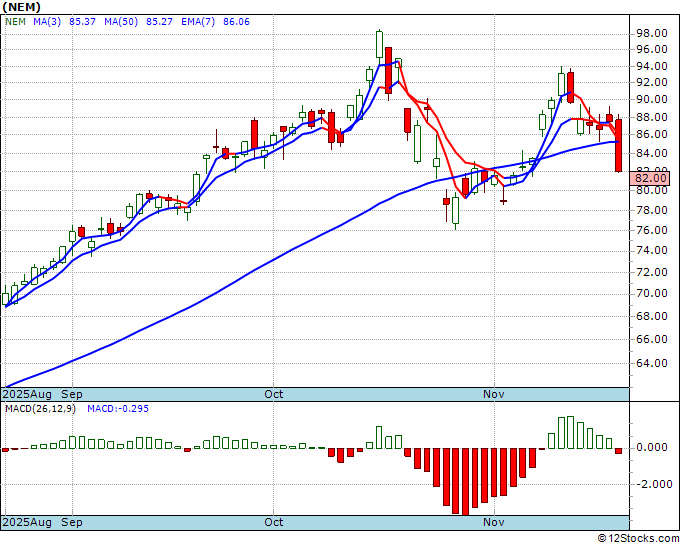Click the 86.06 EMA(7) value
Viewport: 680px width, 546px height.
click(x=236, y=22)
